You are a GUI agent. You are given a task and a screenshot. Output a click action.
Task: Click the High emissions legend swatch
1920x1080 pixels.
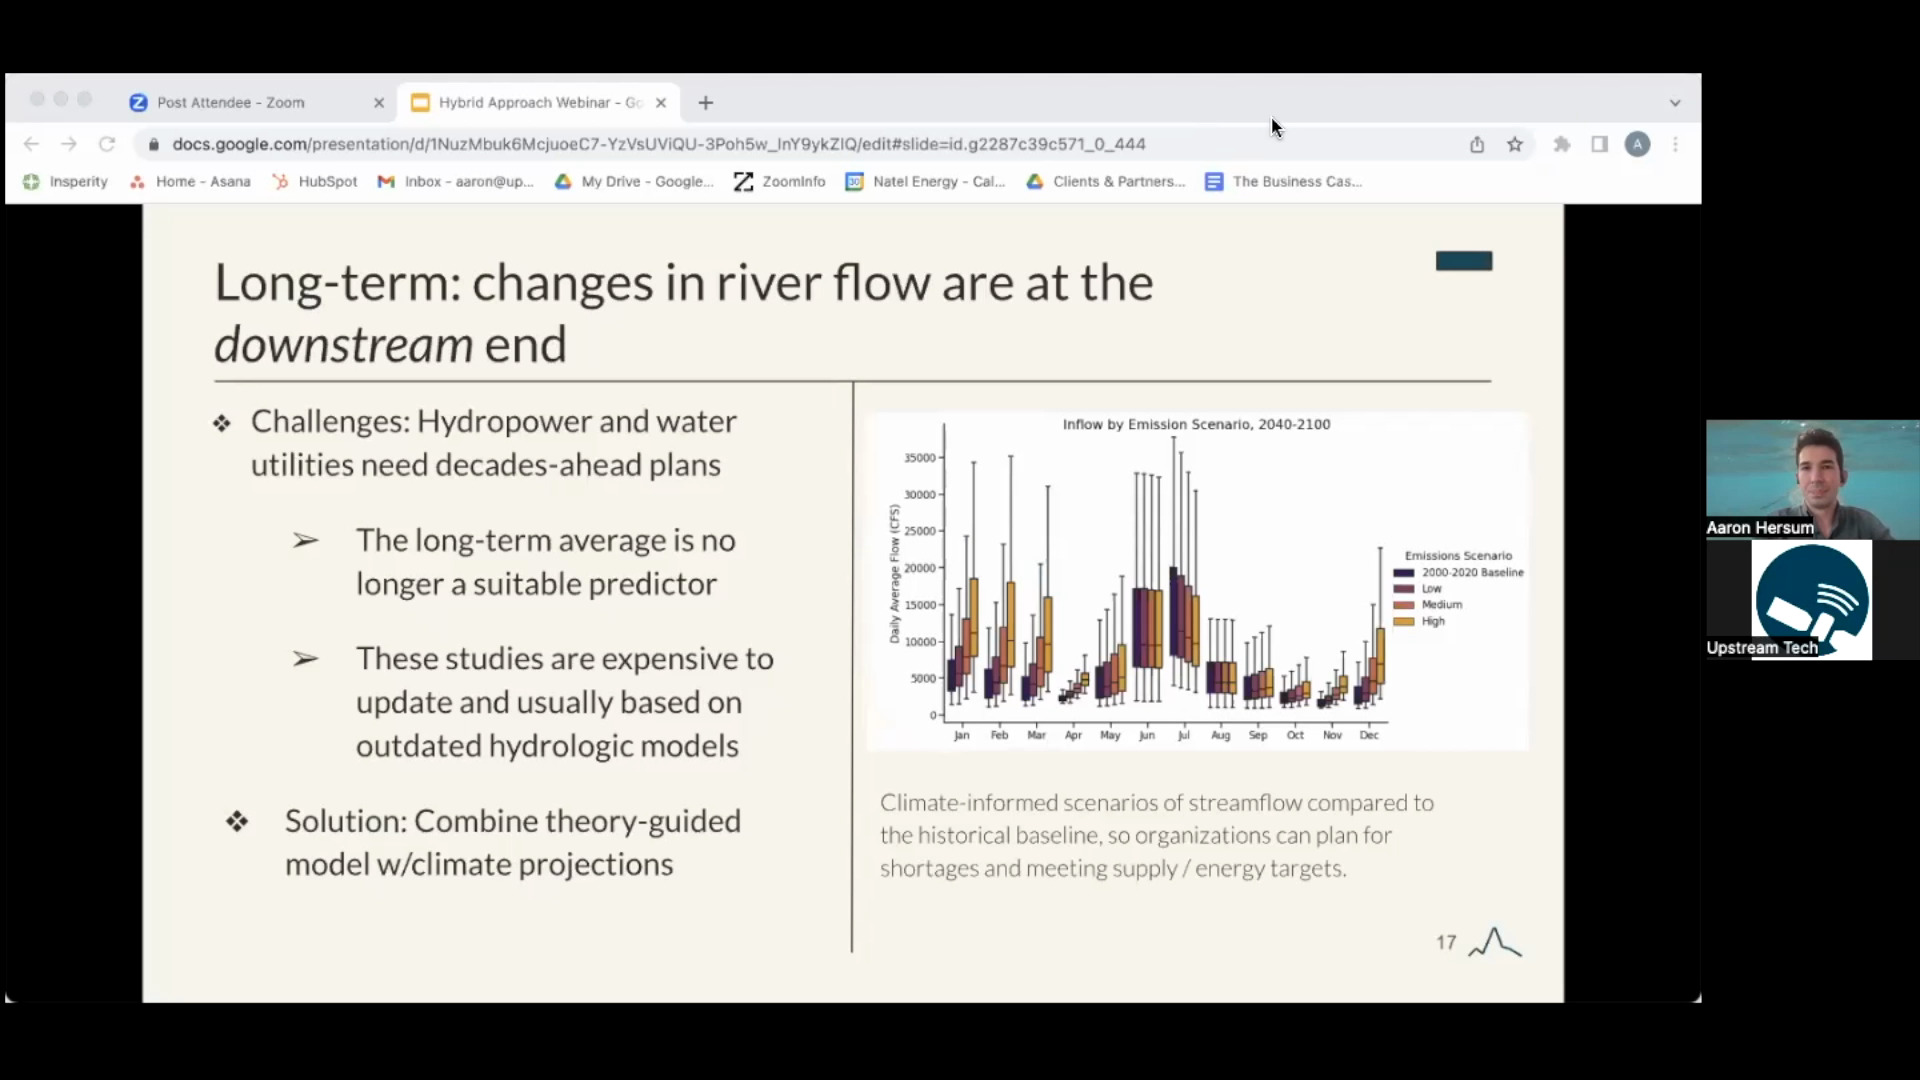1404,621
